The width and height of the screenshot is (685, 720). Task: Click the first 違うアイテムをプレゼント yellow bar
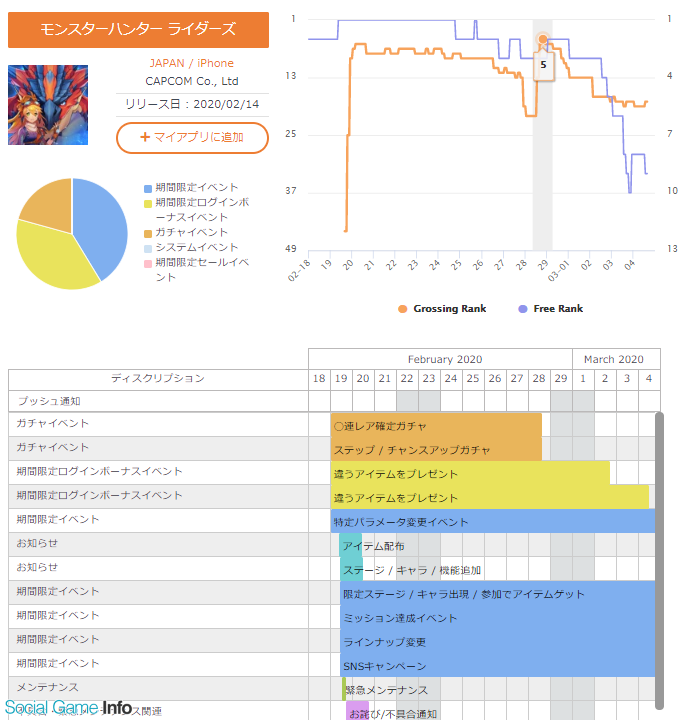point(470,473)
